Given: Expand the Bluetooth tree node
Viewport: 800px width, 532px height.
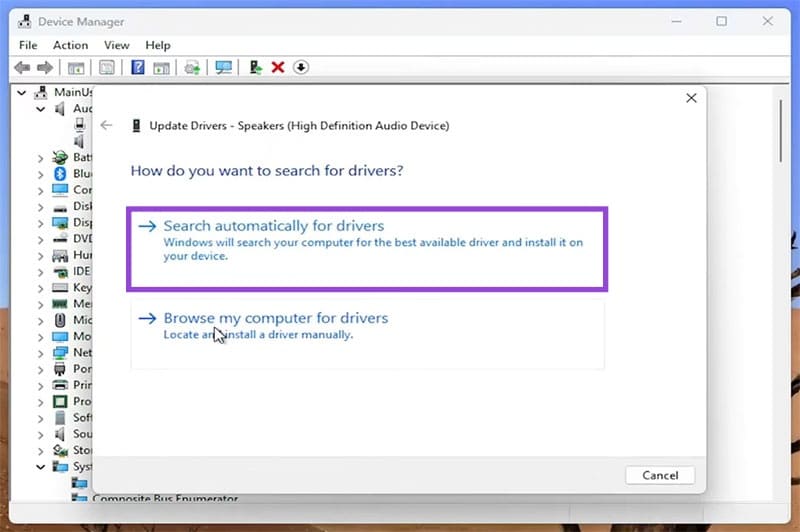Looking at the screenshot, I should coord(41,174).
